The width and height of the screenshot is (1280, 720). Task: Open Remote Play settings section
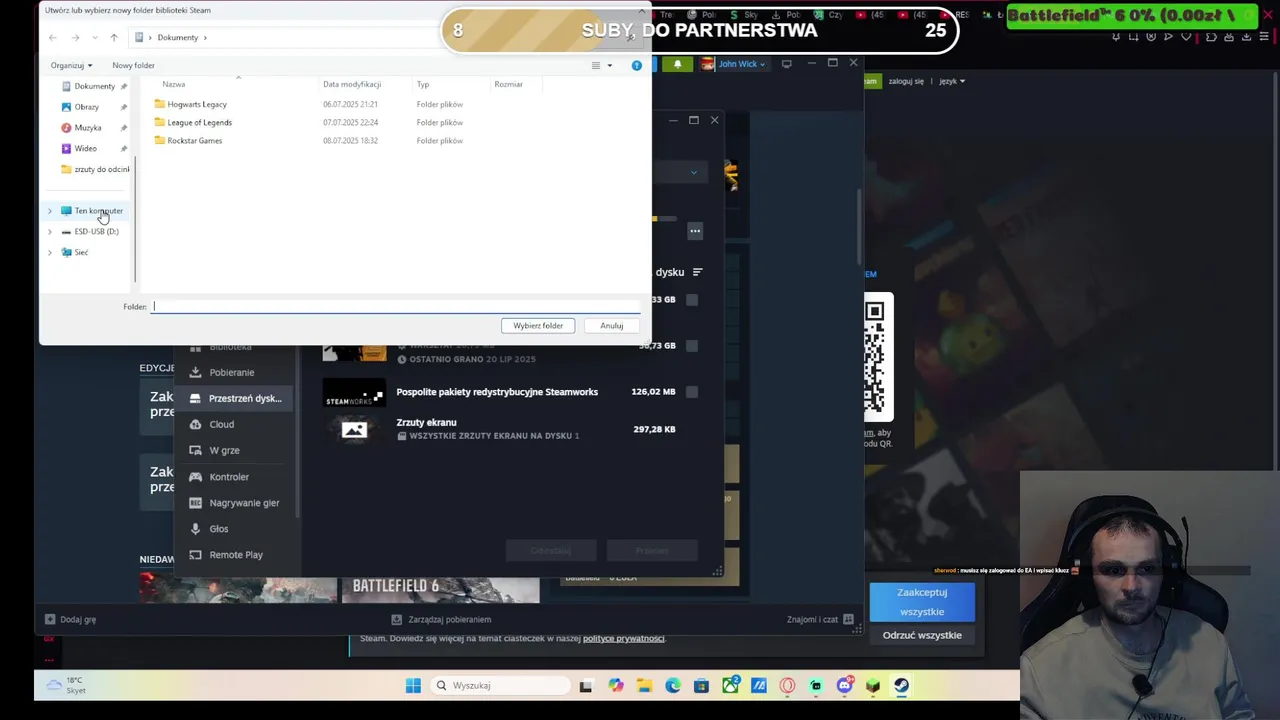pos(236,555)
